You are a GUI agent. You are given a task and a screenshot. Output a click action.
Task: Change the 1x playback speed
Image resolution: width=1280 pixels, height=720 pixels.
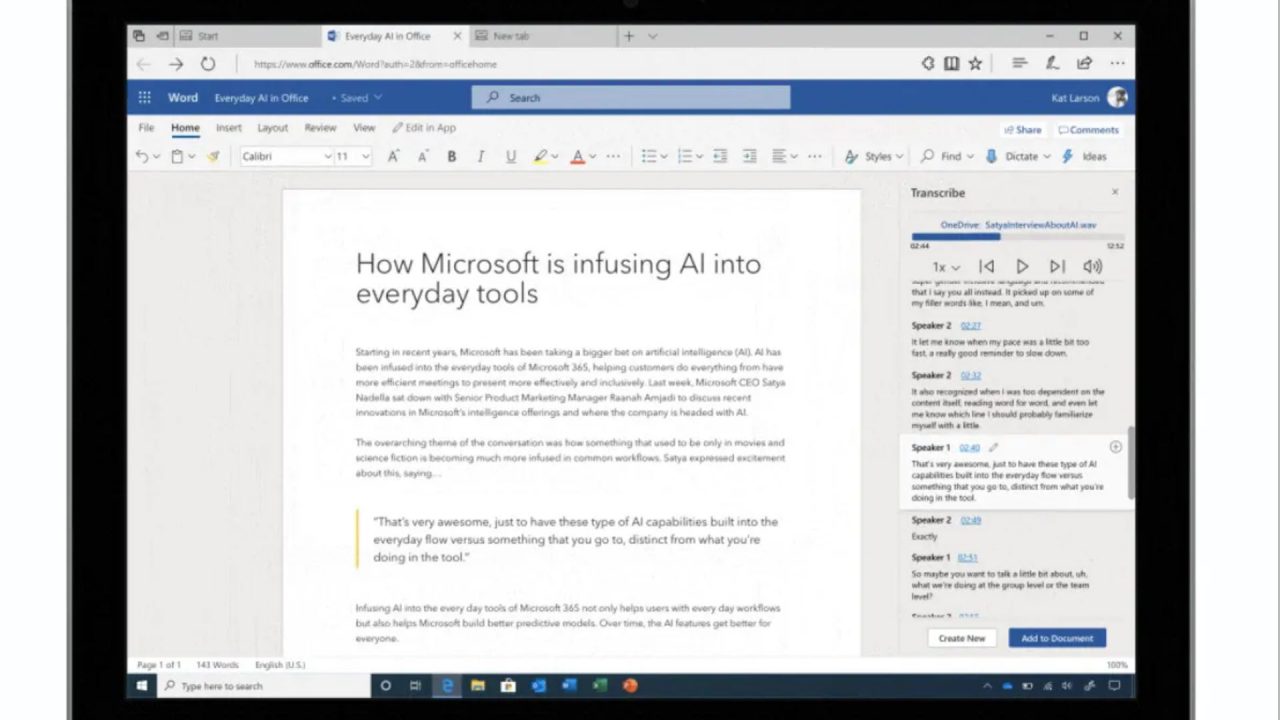(946, 267)
